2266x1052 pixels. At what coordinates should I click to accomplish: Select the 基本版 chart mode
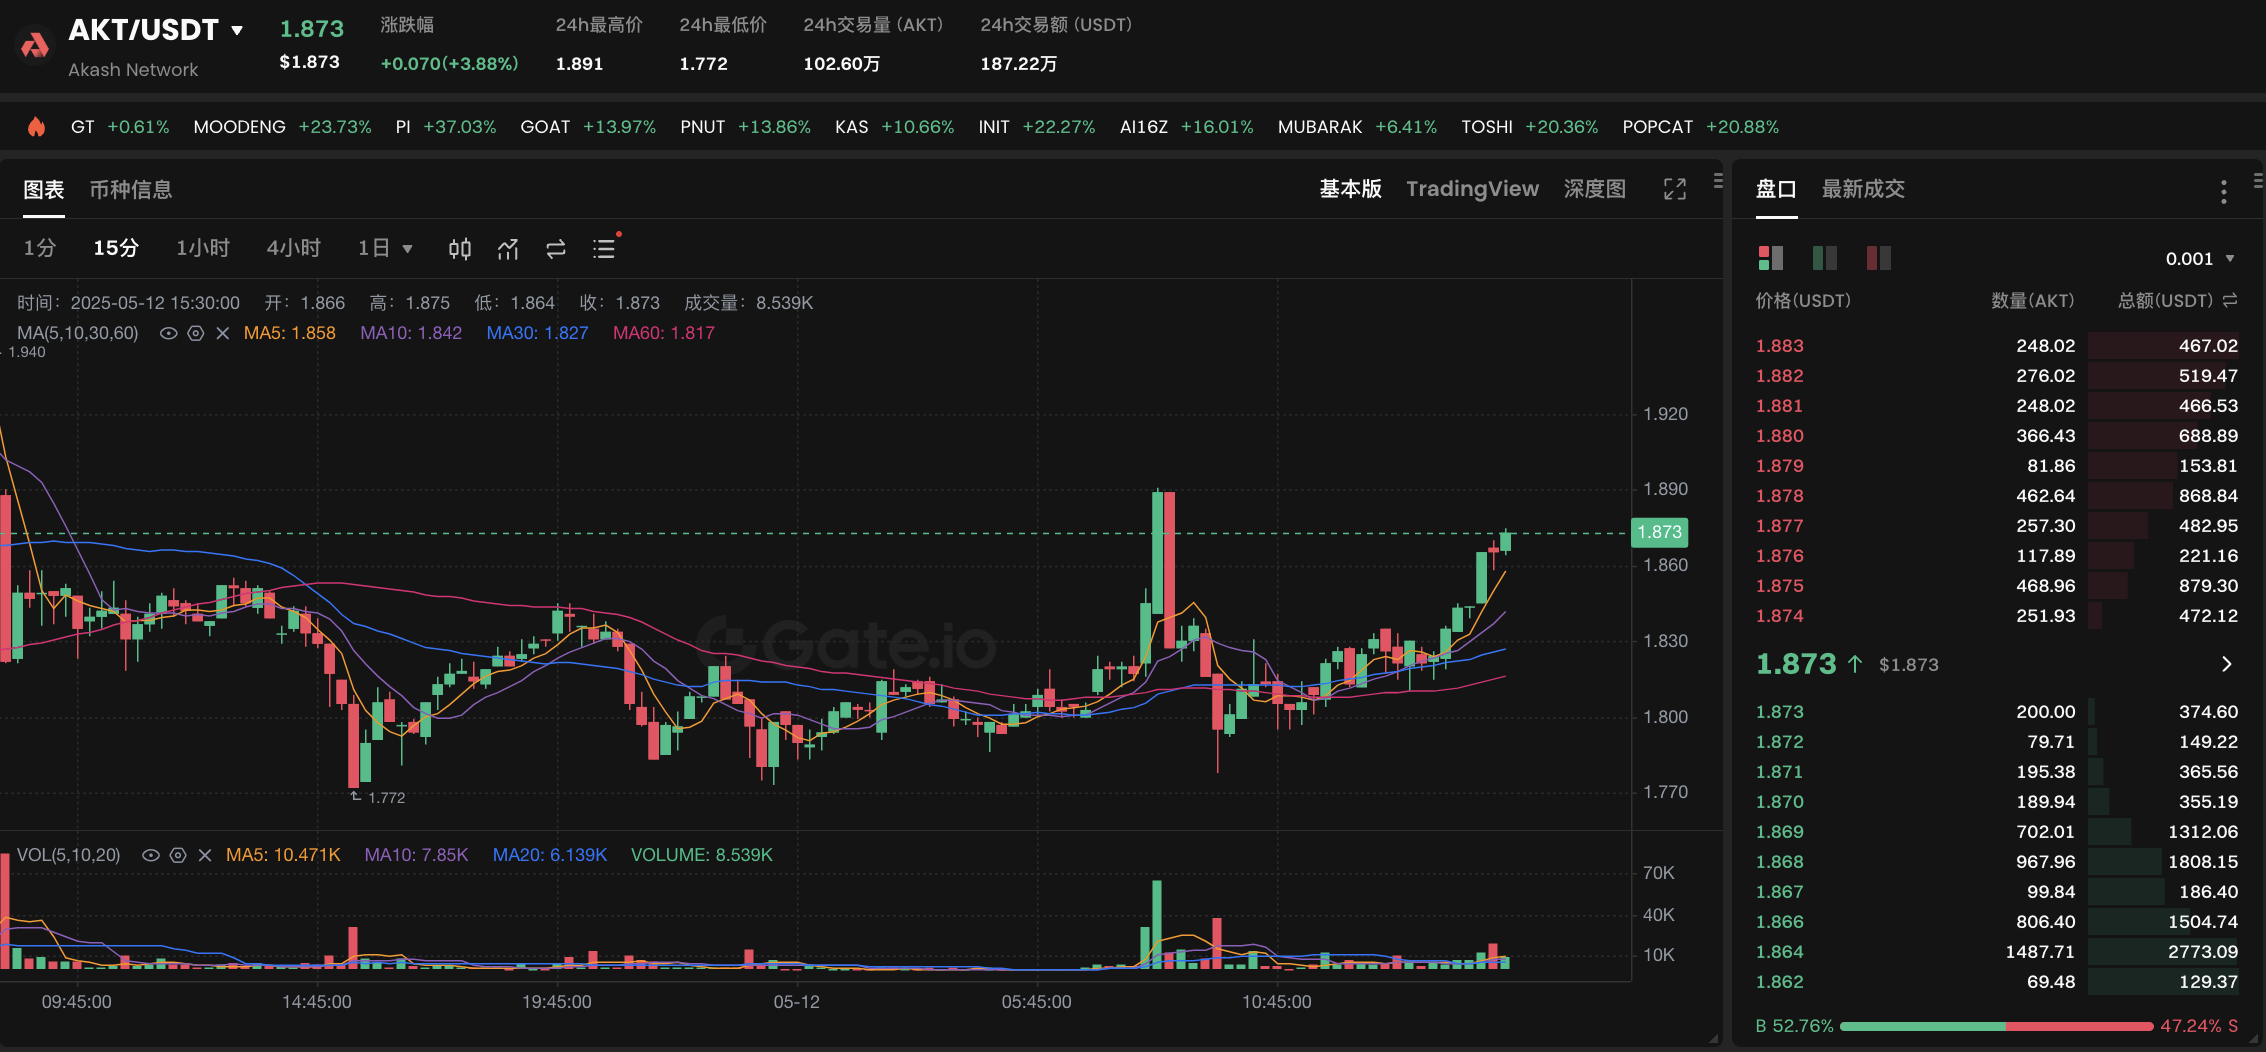[x=1350, y=189]
